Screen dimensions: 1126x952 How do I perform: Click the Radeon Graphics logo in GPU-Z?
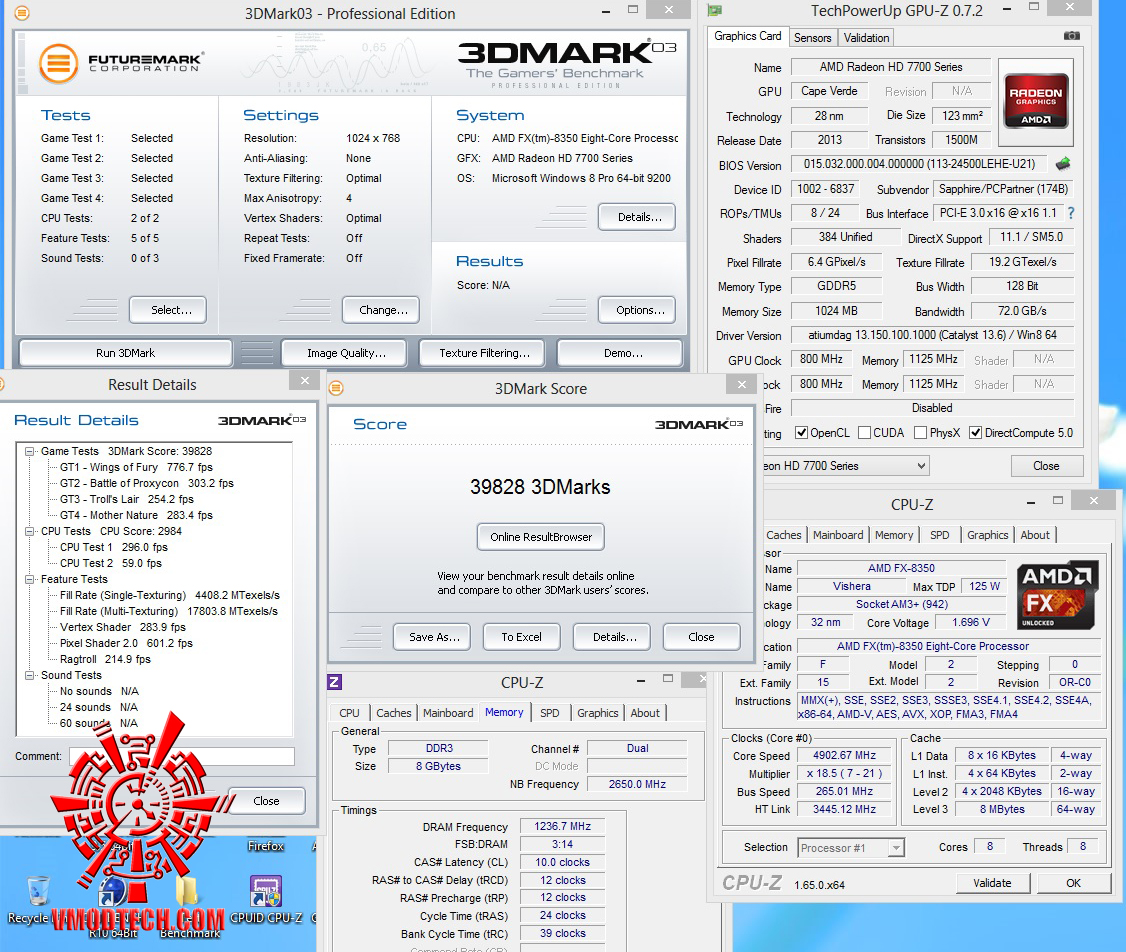coord(1036,101)
